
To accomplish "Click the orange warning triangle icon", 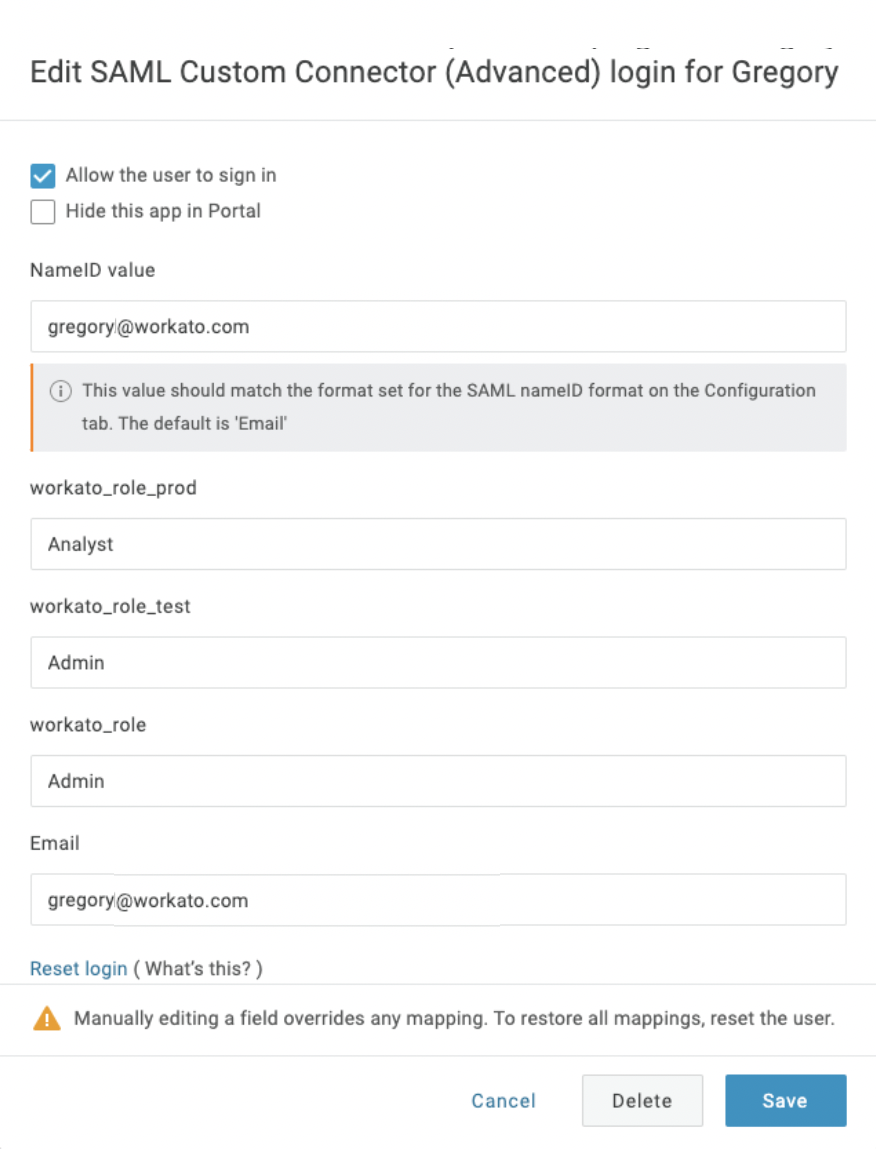I will tap(46, 1019).
